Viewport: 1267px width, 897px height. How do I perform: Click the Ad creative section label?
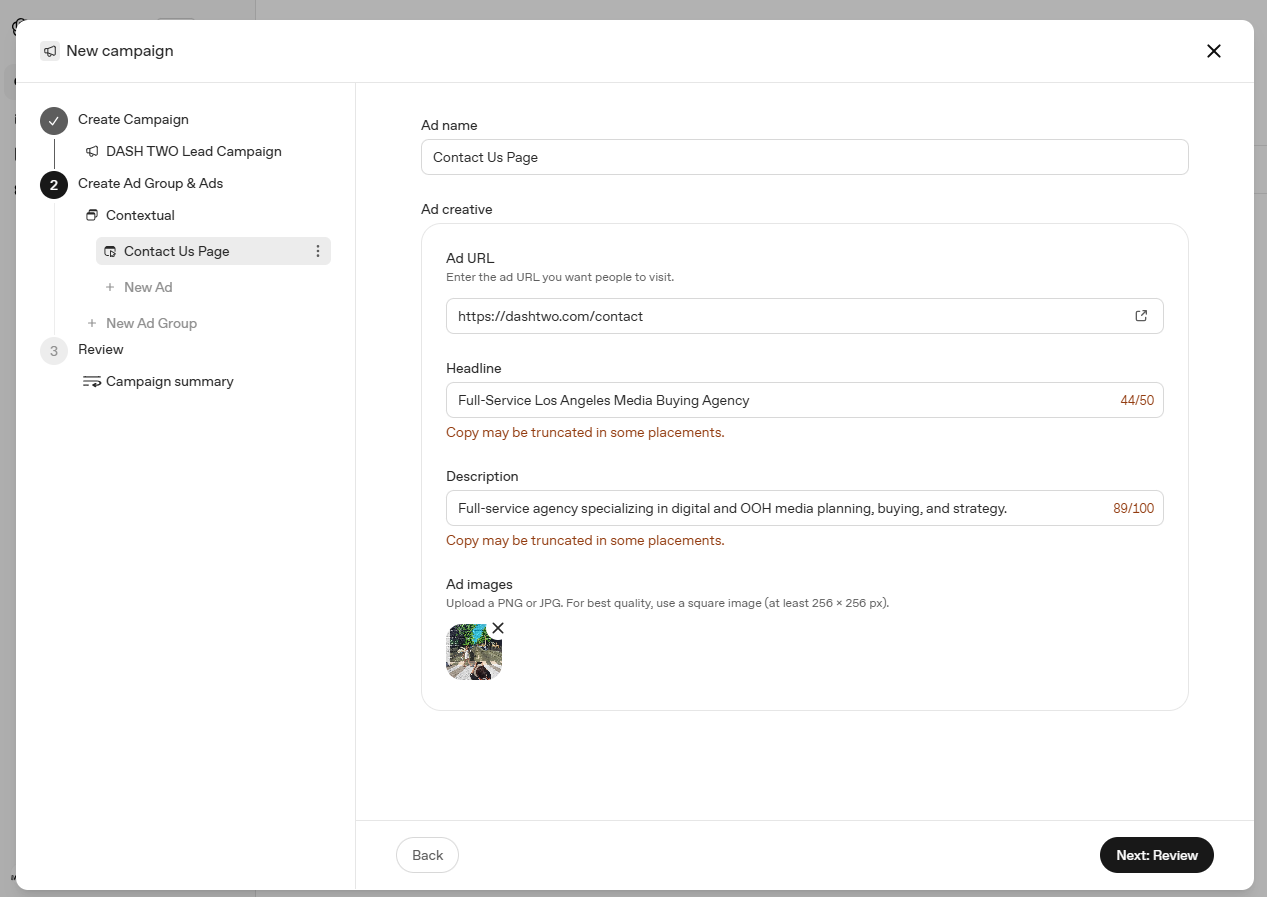(x=457, y=209)
